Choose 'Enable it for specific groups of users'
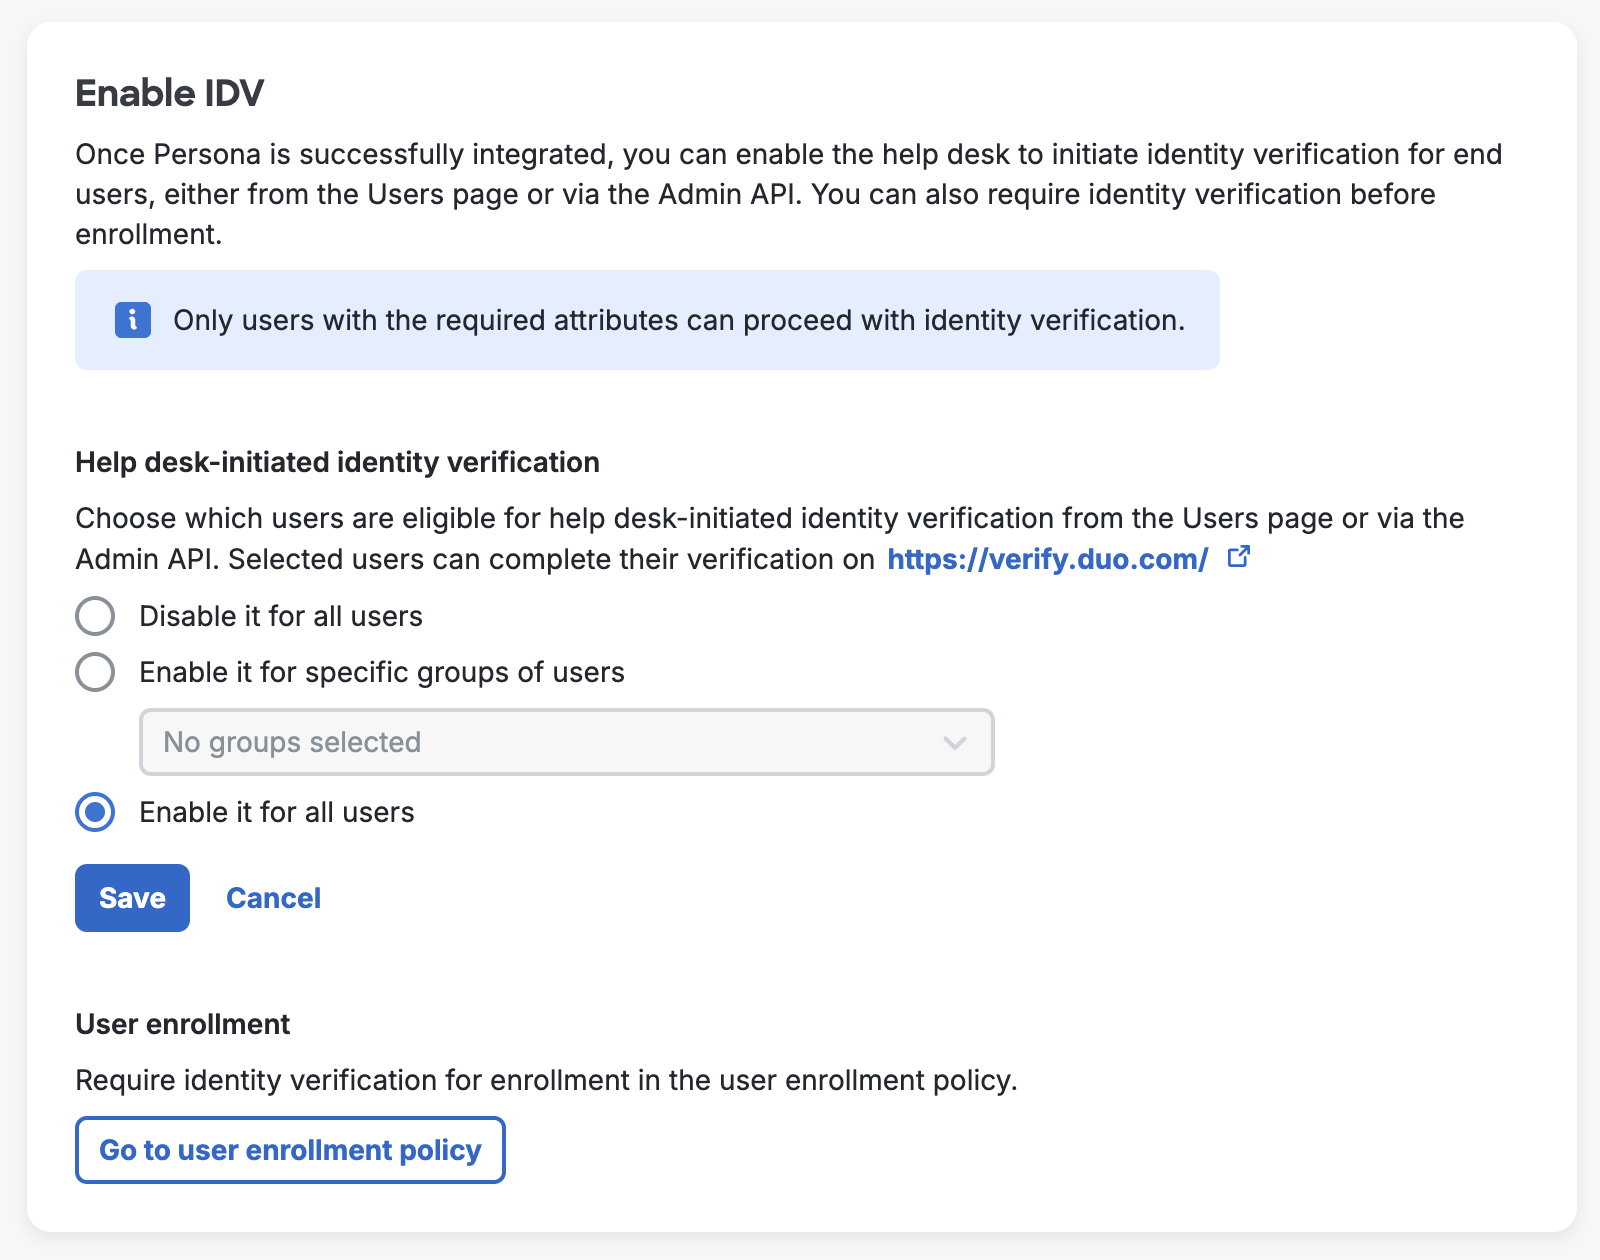 [x=94, y=672]
